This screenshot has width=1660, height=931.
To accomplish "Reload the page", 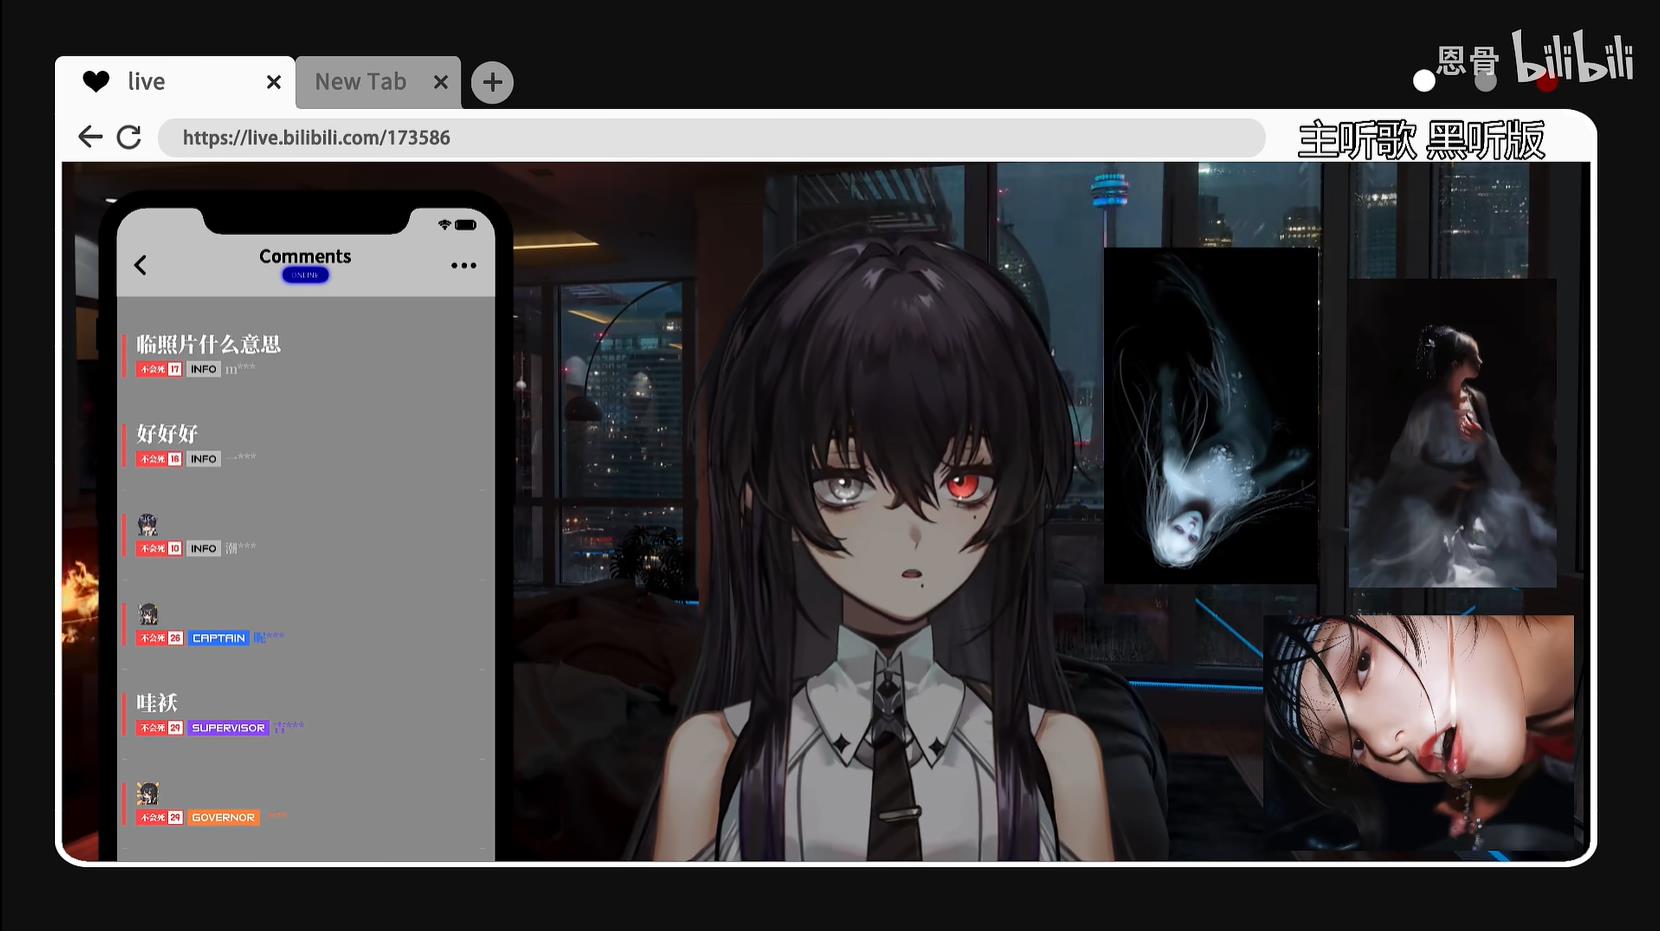I will (x=129, y=137).
